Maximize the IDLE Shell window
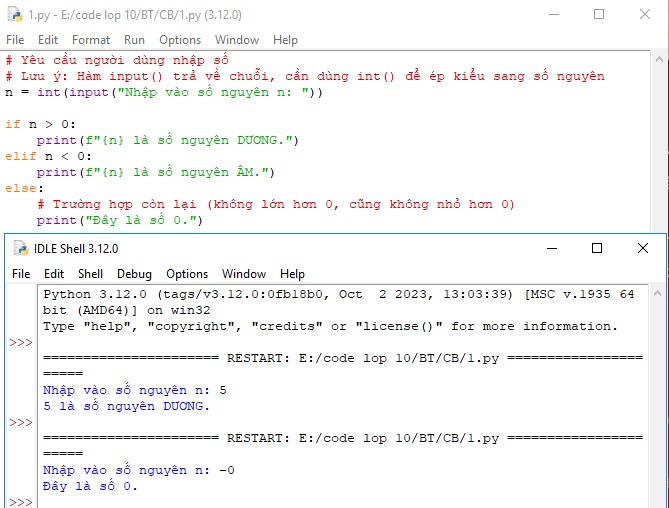 point(597,248)
